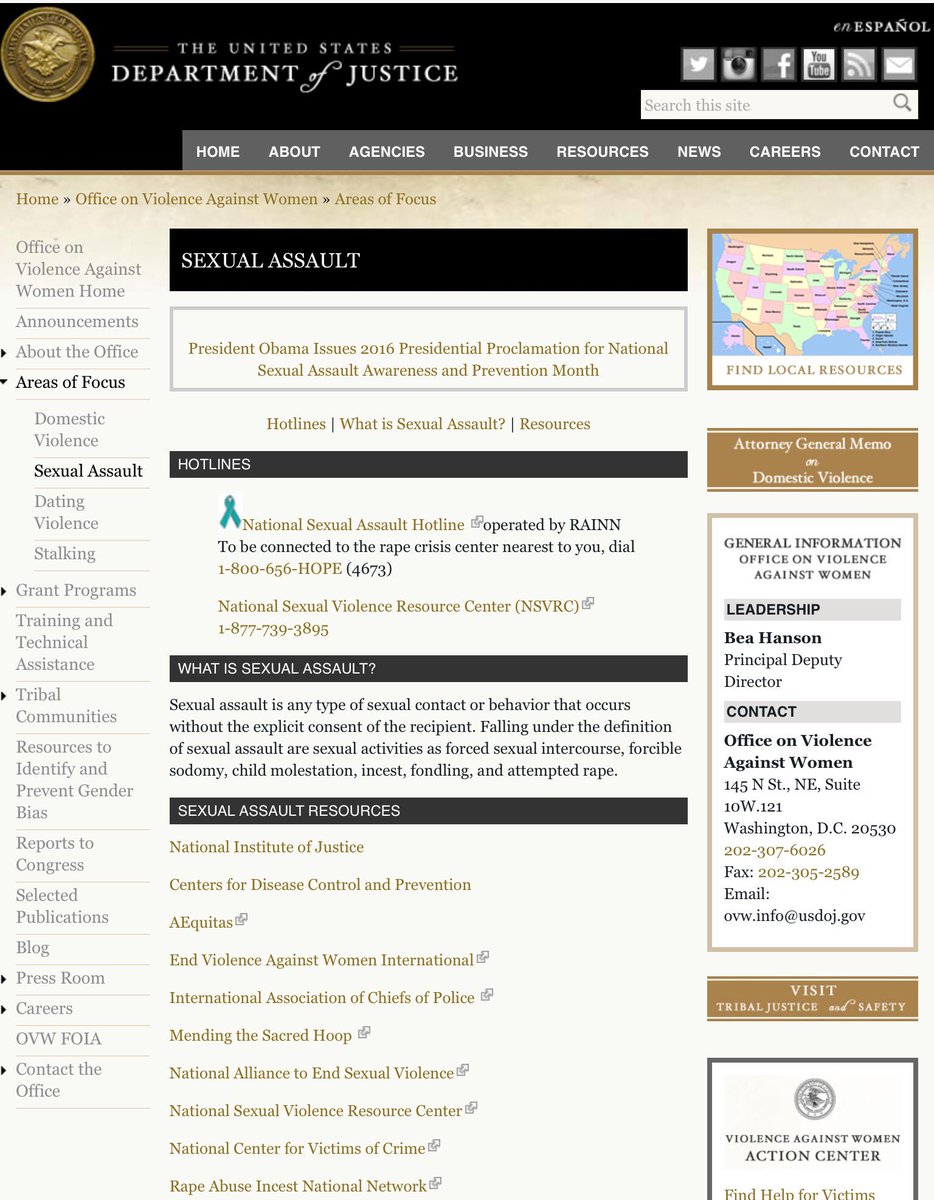This screenshot has height=1200, width=934.
Task: Click the Home breadcrumb link
Action: click(37, 199)
